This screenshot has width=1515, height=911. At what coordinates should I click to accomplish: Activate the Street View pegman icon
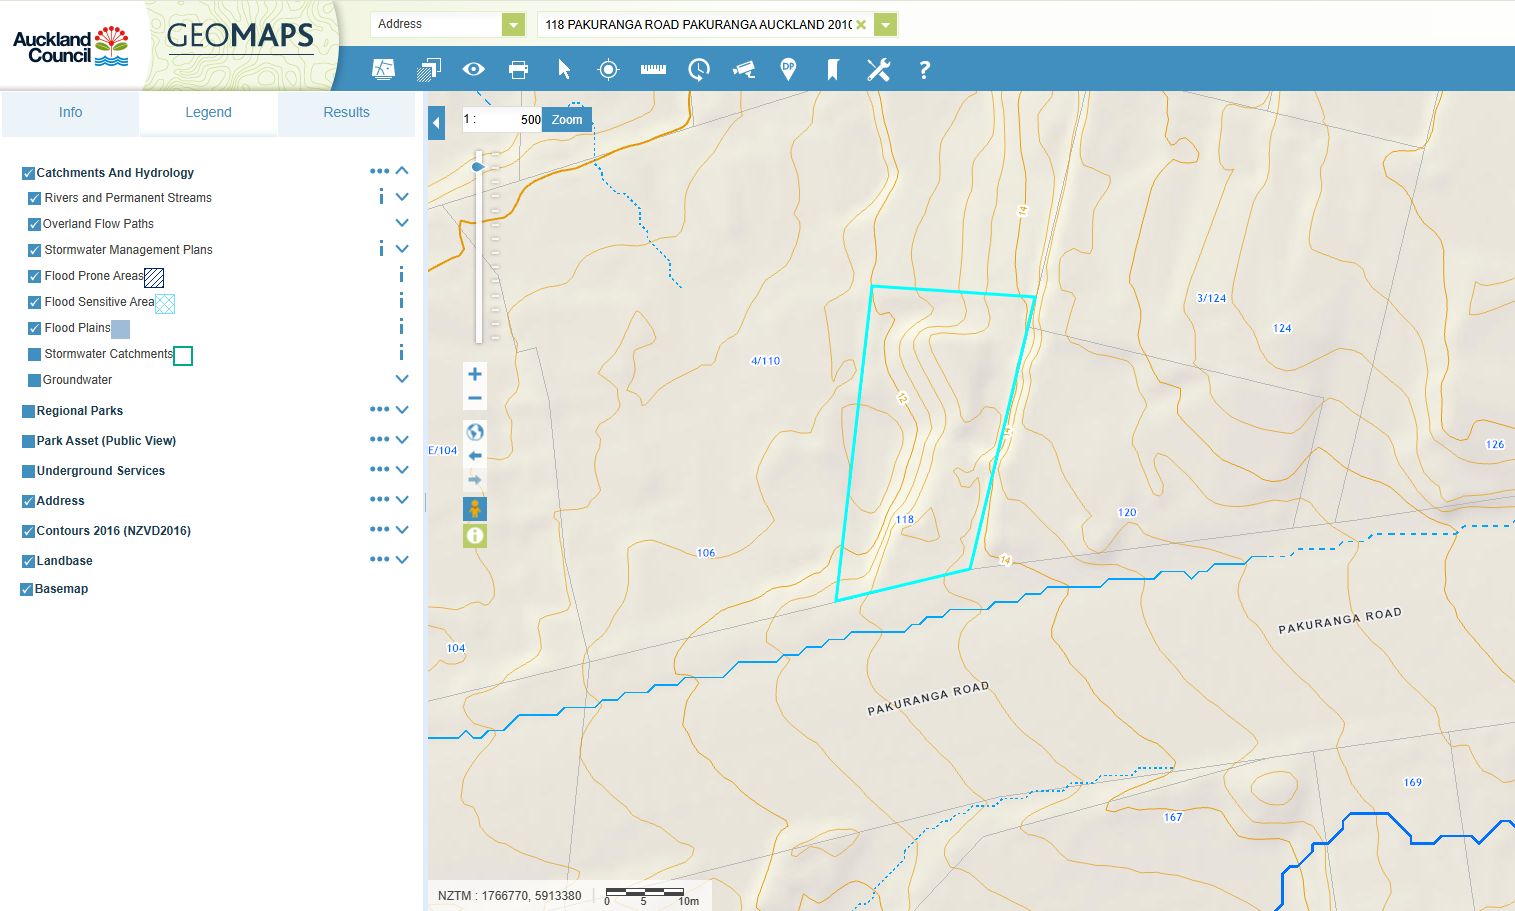point(475,509)
